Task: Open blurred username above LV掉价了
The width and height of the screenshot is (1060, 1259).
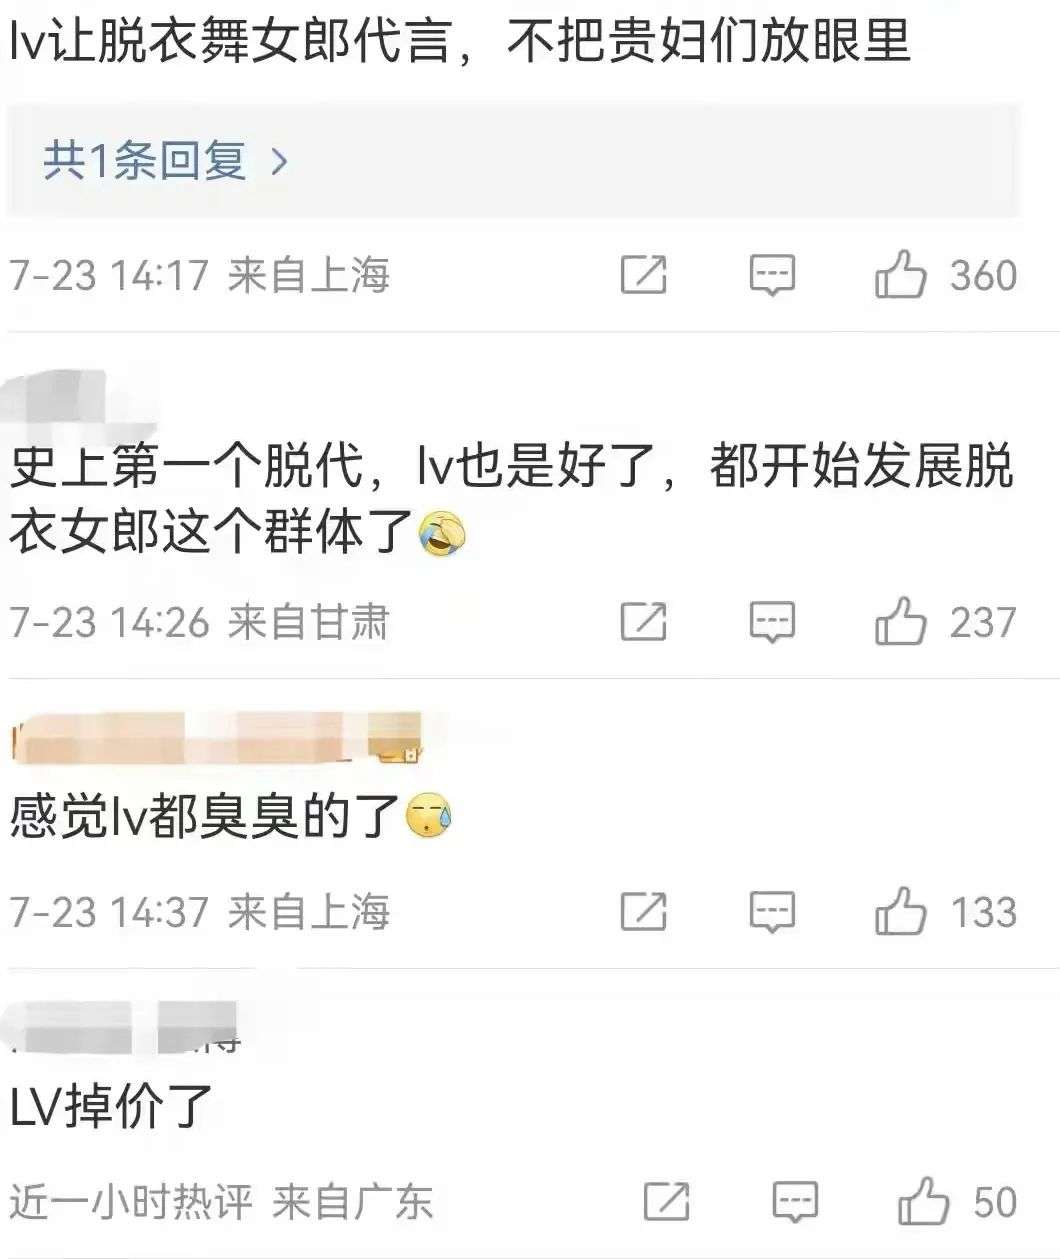Action: tap(125, 1027)
